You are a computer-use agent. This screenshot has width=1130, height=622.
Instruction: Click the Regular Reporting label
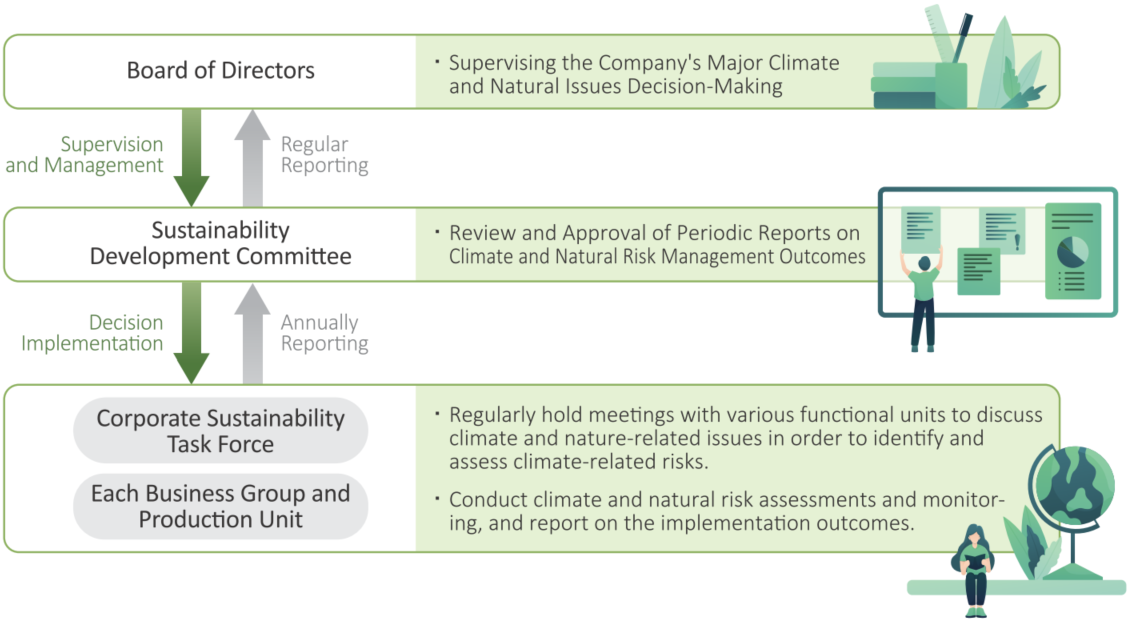[x=324, y=154]
